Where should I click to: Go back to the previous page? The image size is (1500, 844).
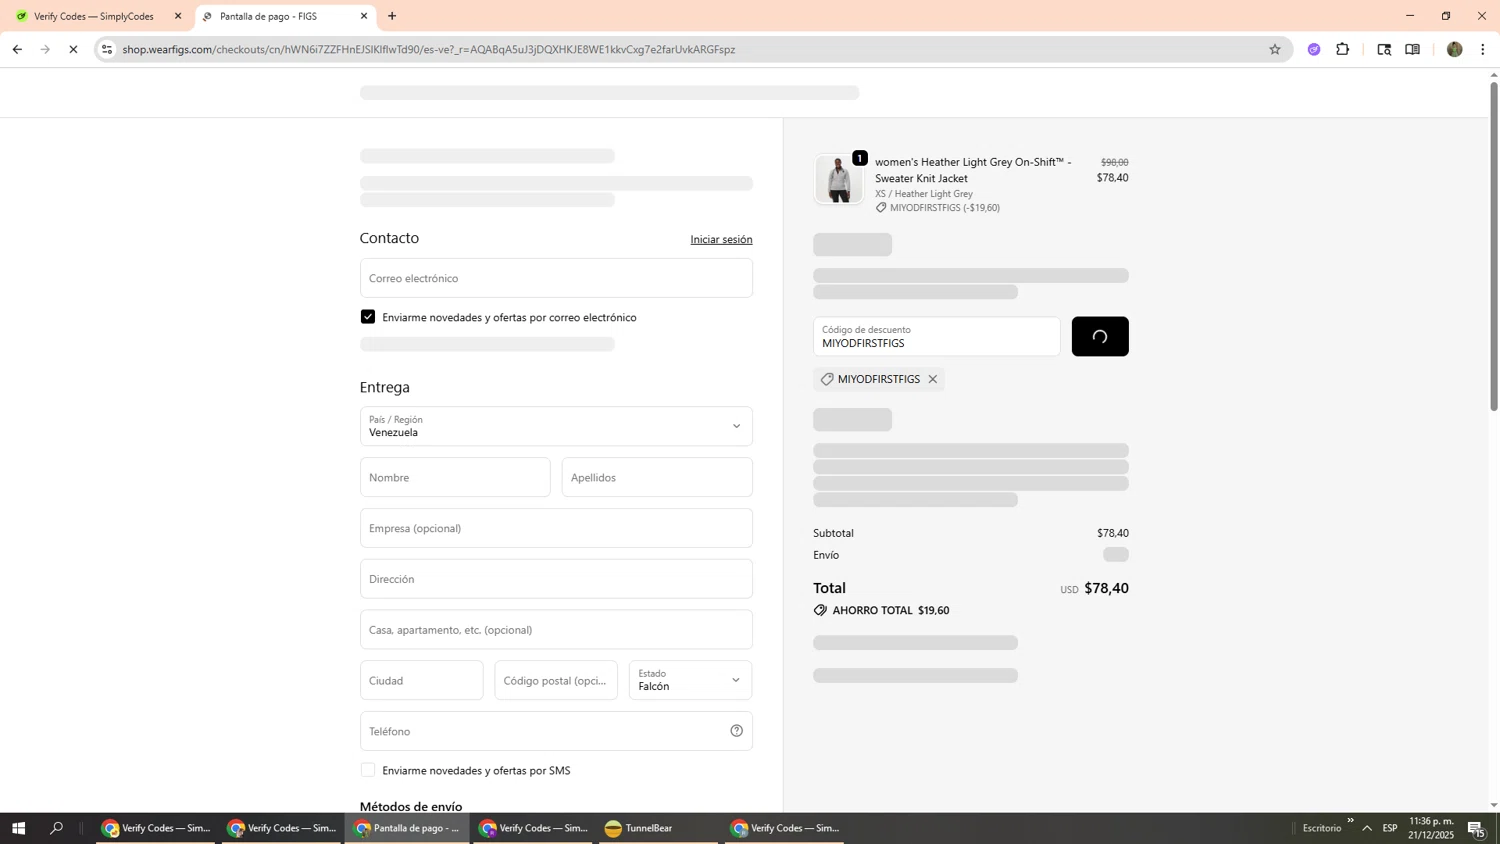[x=17, y=49]
